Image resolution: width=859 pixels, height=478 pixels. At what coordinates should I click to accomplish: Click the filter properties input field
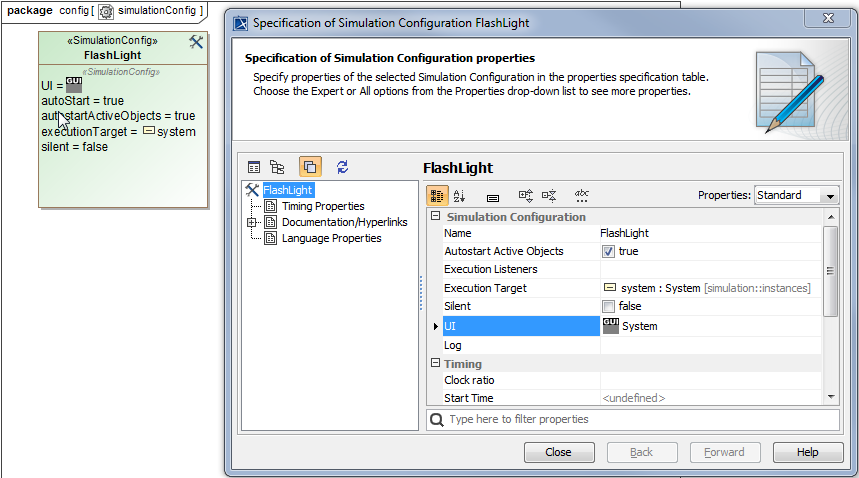pyautogui.click(x=633, y=419)
